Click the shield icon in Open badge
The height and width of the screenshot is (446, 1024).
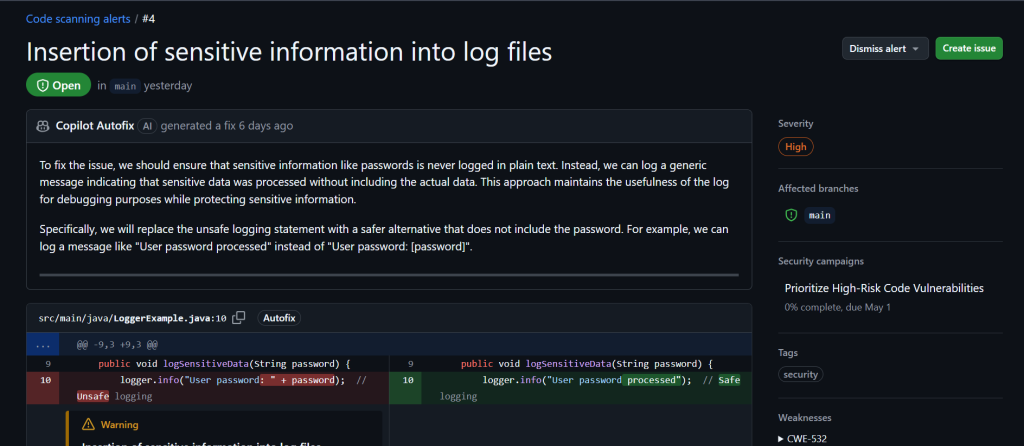coord(42,86)
